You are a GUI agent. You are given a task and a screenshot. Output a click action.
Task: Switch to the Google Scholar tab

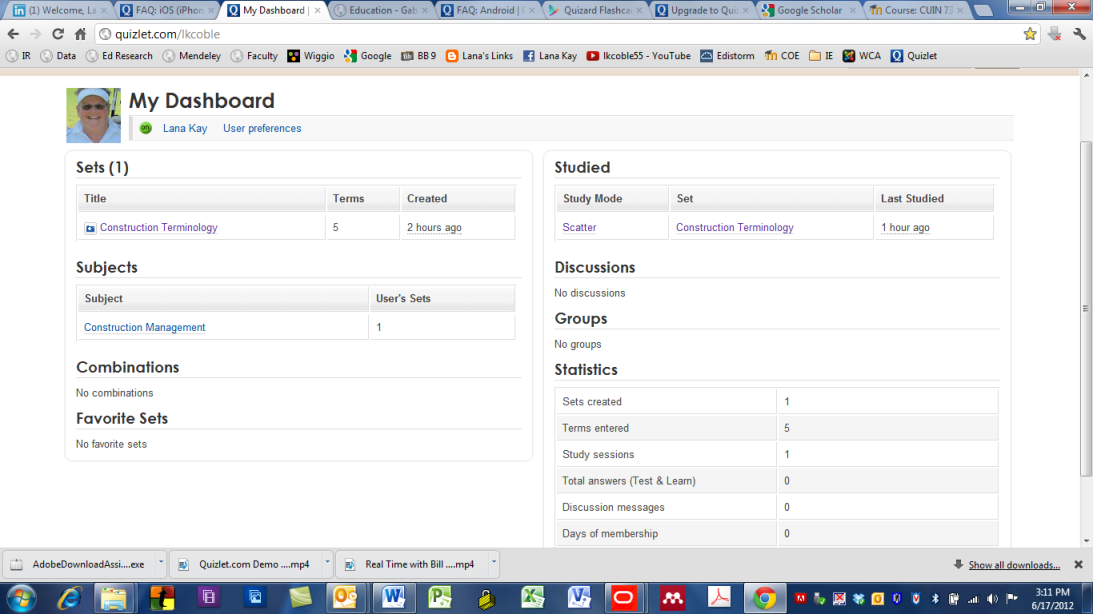coord(809,10)
